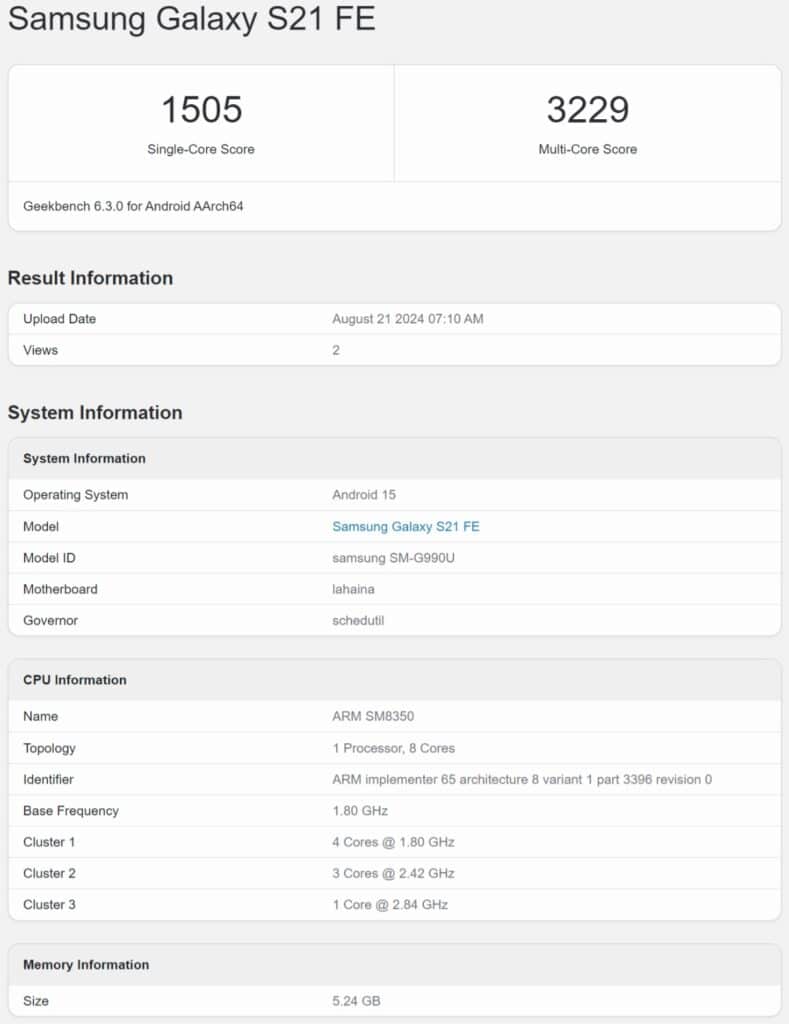789x1024 pixels.
Task: Click the Cluster 2 label
Action: [x=49, y=873]
